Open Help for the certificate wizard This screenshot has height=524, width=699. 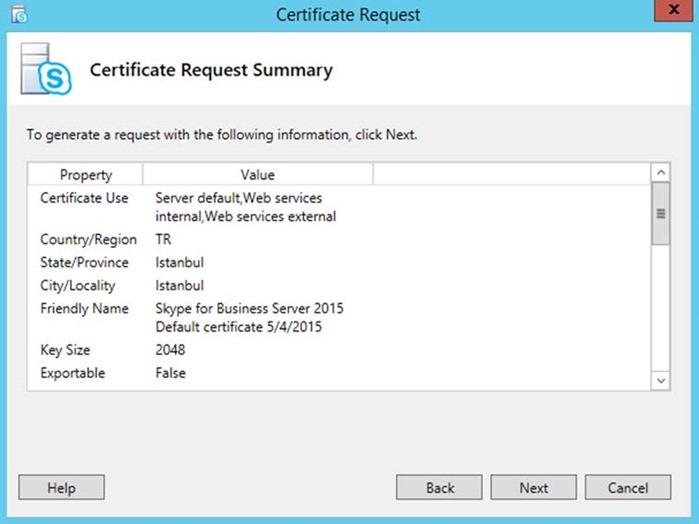coord(62,487)
